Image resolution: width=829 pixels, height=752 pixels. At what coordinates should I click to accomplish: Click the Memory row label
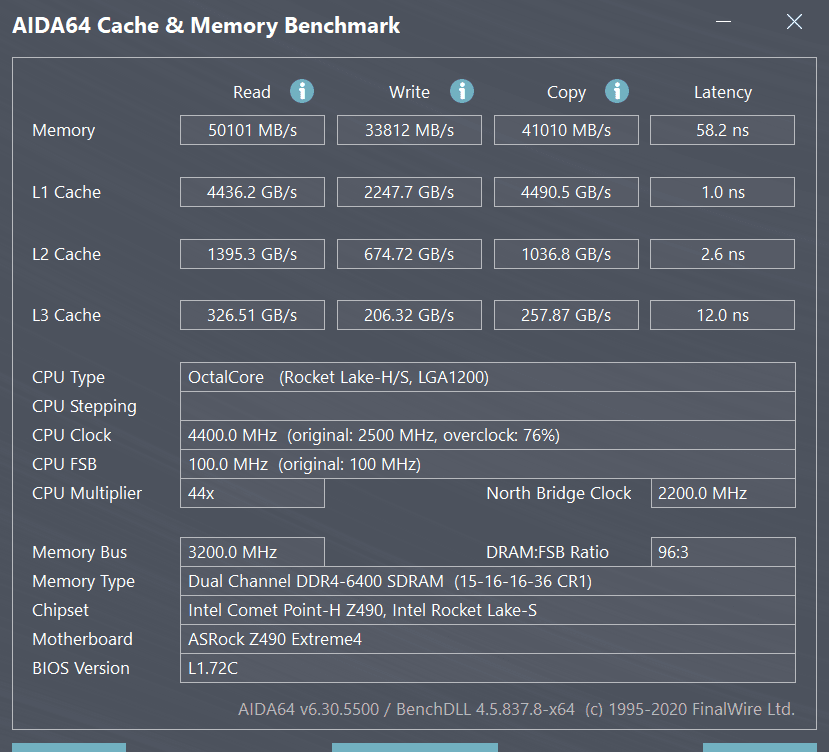click(x=63, y=130)
